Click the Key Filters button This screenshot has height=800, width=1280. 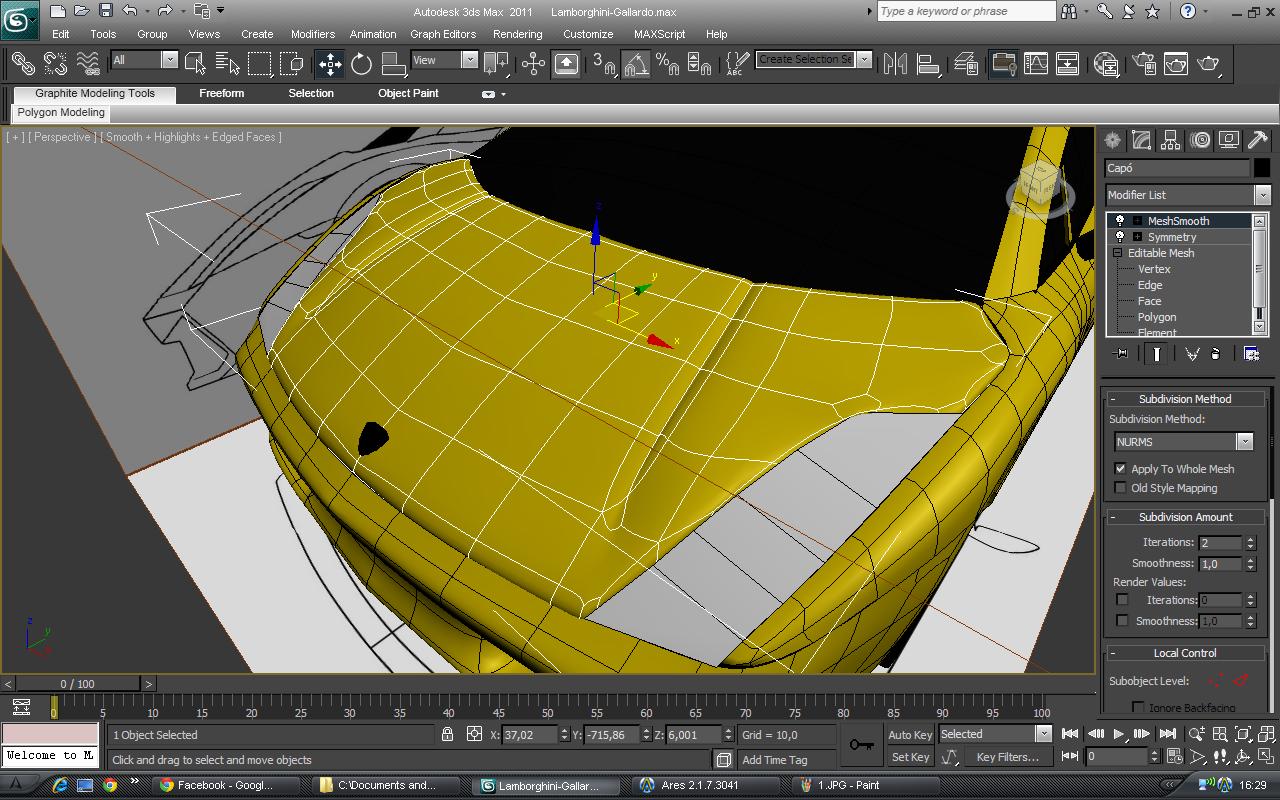click(1007, 757)
